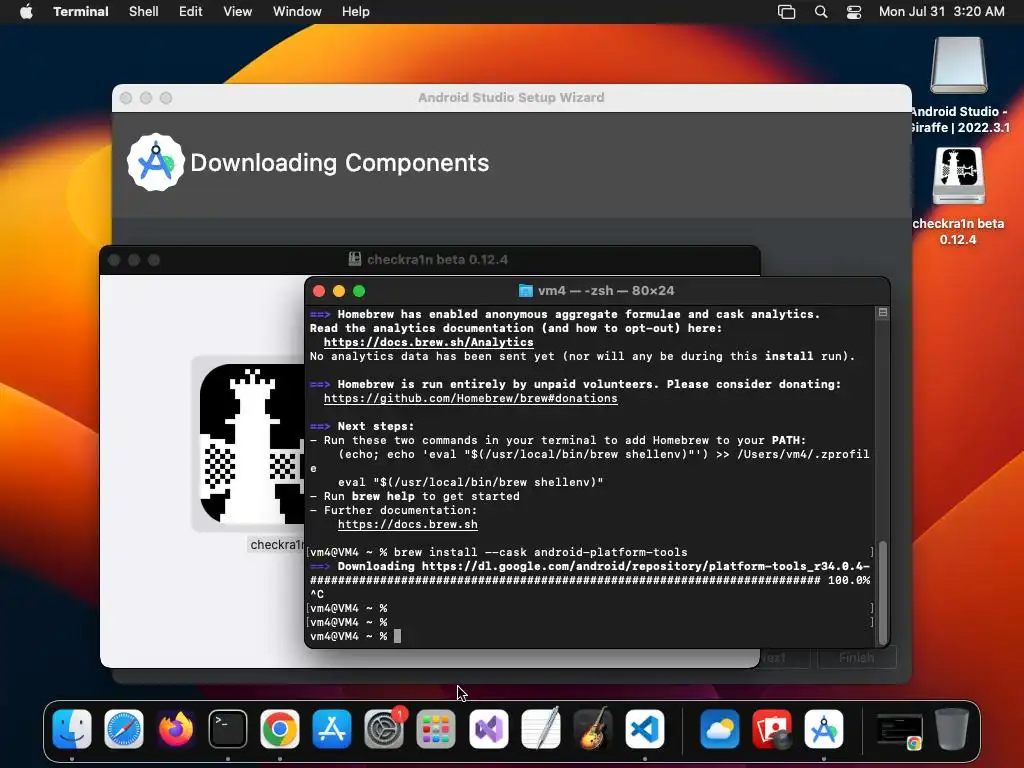This screenshot has height=768, width=1024.
Task: Open the App Store dock icon
Action: 332,729
